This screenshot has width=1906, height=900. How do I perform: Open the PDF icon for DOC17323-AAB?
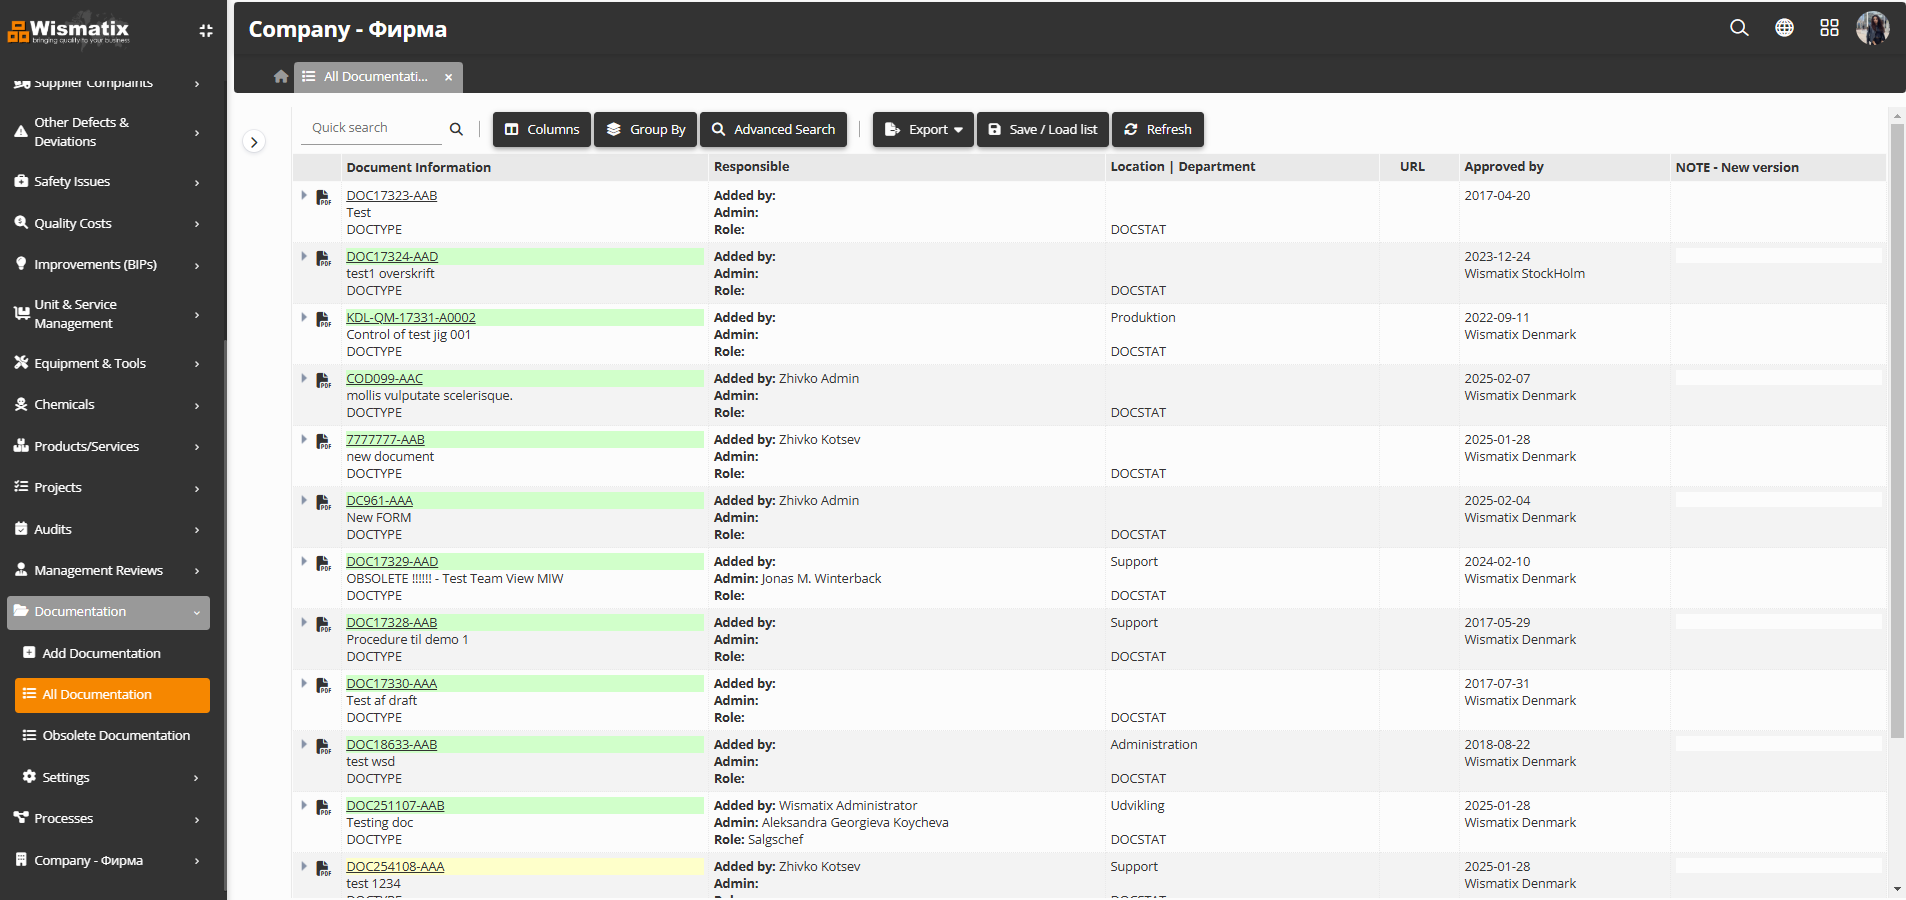pyautogui.click(x=322, y=197)
